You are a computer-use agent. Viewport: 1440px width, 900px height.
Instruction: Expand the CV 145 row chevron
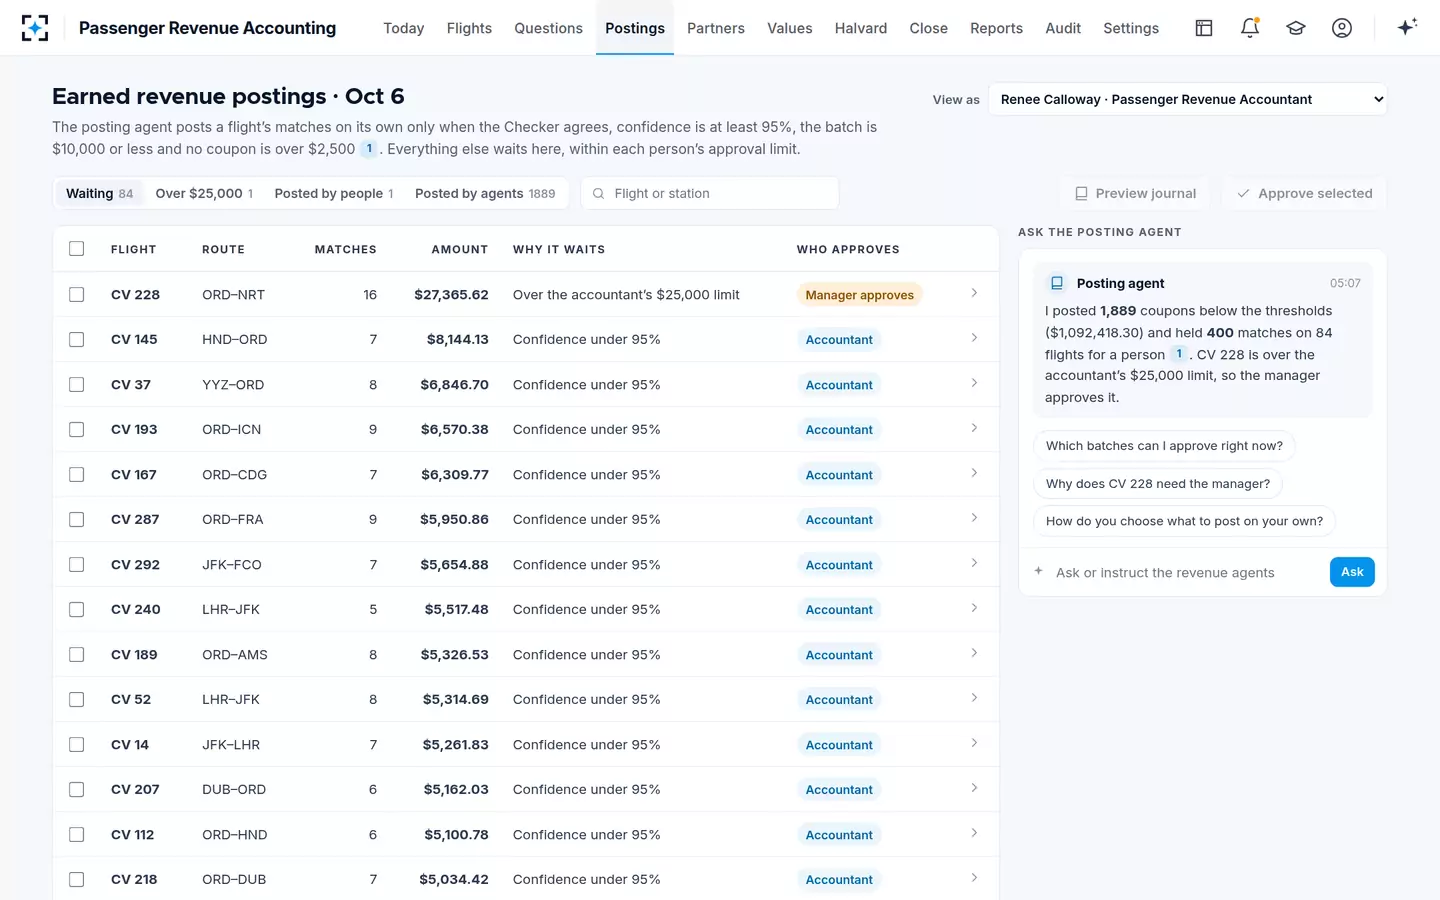[x=974, y=338]
